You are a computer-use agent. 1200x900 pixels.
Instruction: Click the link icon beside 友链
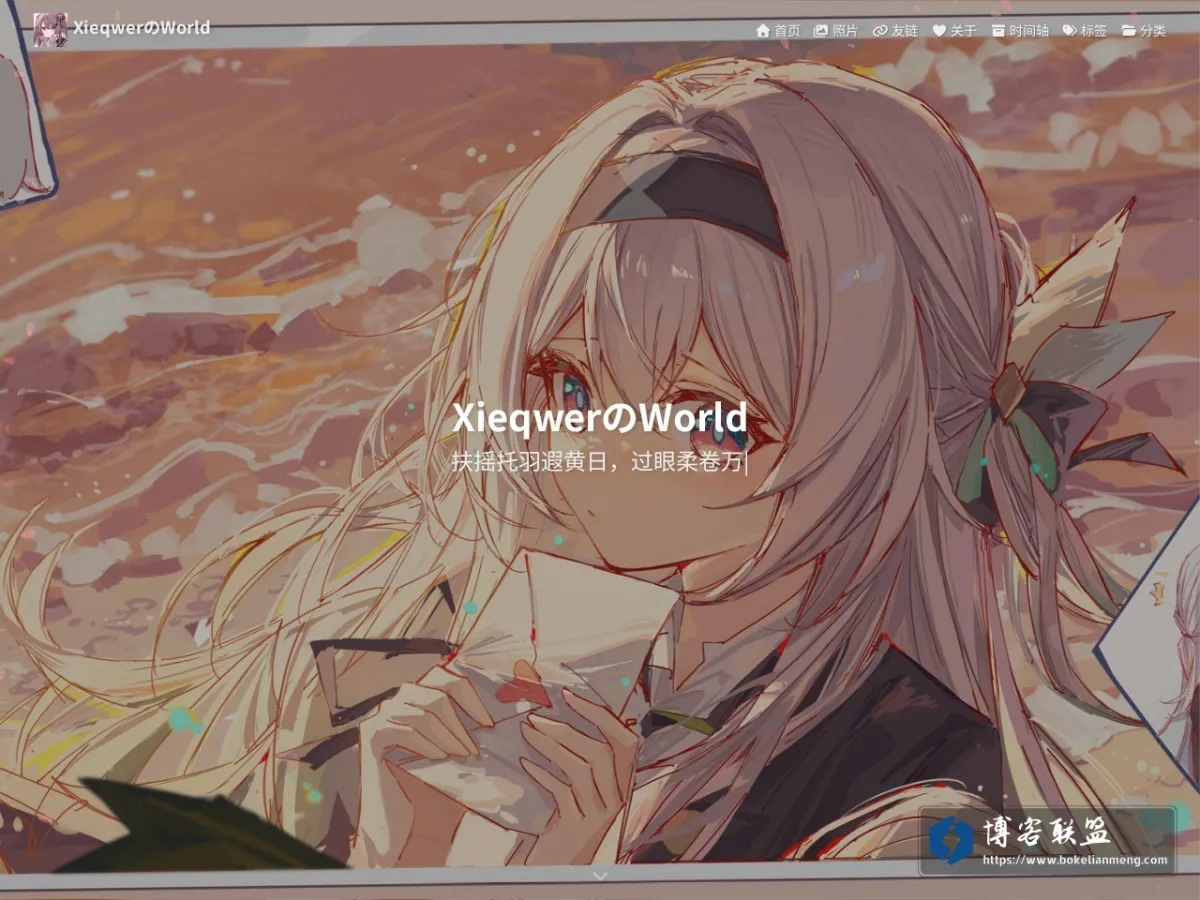tap(880, 31)
